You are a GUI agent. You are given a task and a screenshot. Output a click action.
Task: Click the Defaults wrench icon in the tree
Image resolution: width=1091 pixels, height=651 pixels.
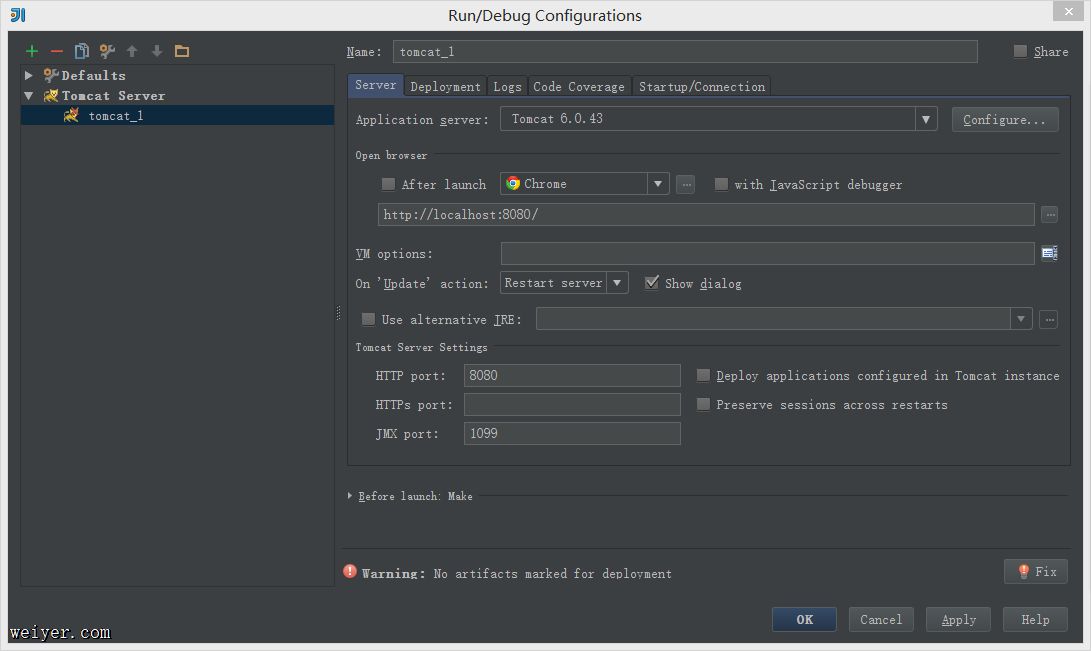coord(51,74)
